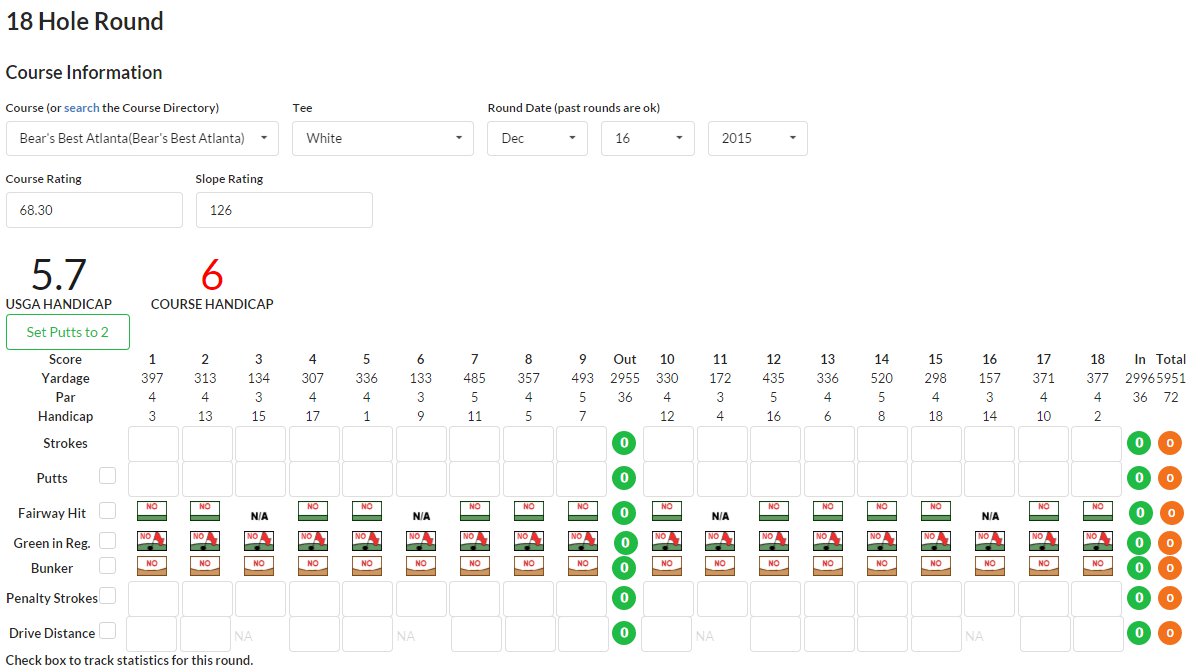1200x672 pixels.
Task: Toggle Green in Reg. icon for hole 3
Action: (259, 541)
